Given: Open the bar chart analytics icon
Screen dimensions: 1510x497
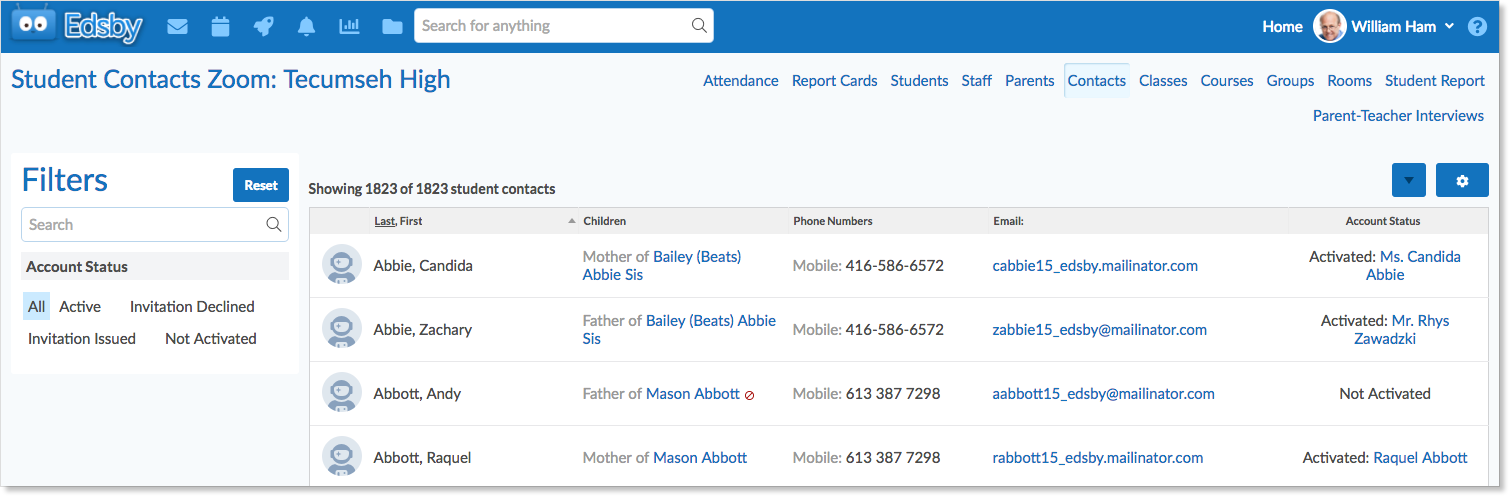Looking at the screenshot, I should (x=349, y=27).
